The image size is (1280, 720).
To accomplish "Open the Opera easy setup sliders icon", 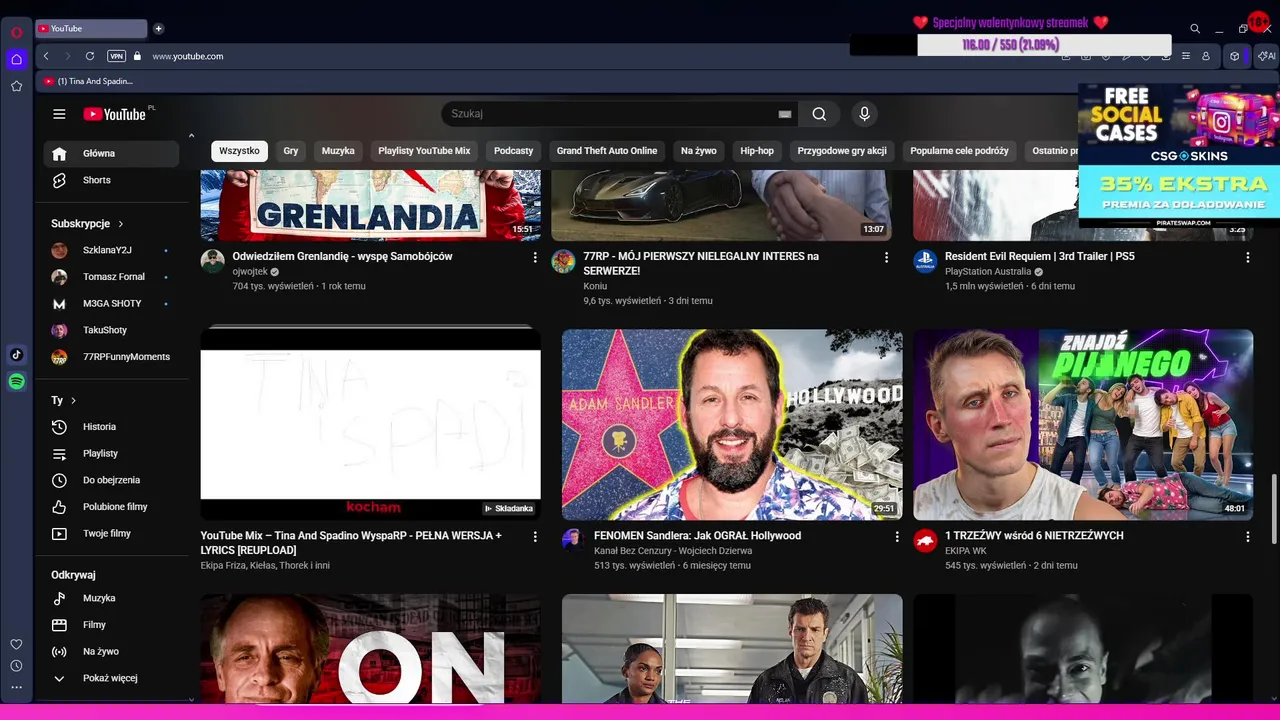I will click(1186, 56).
